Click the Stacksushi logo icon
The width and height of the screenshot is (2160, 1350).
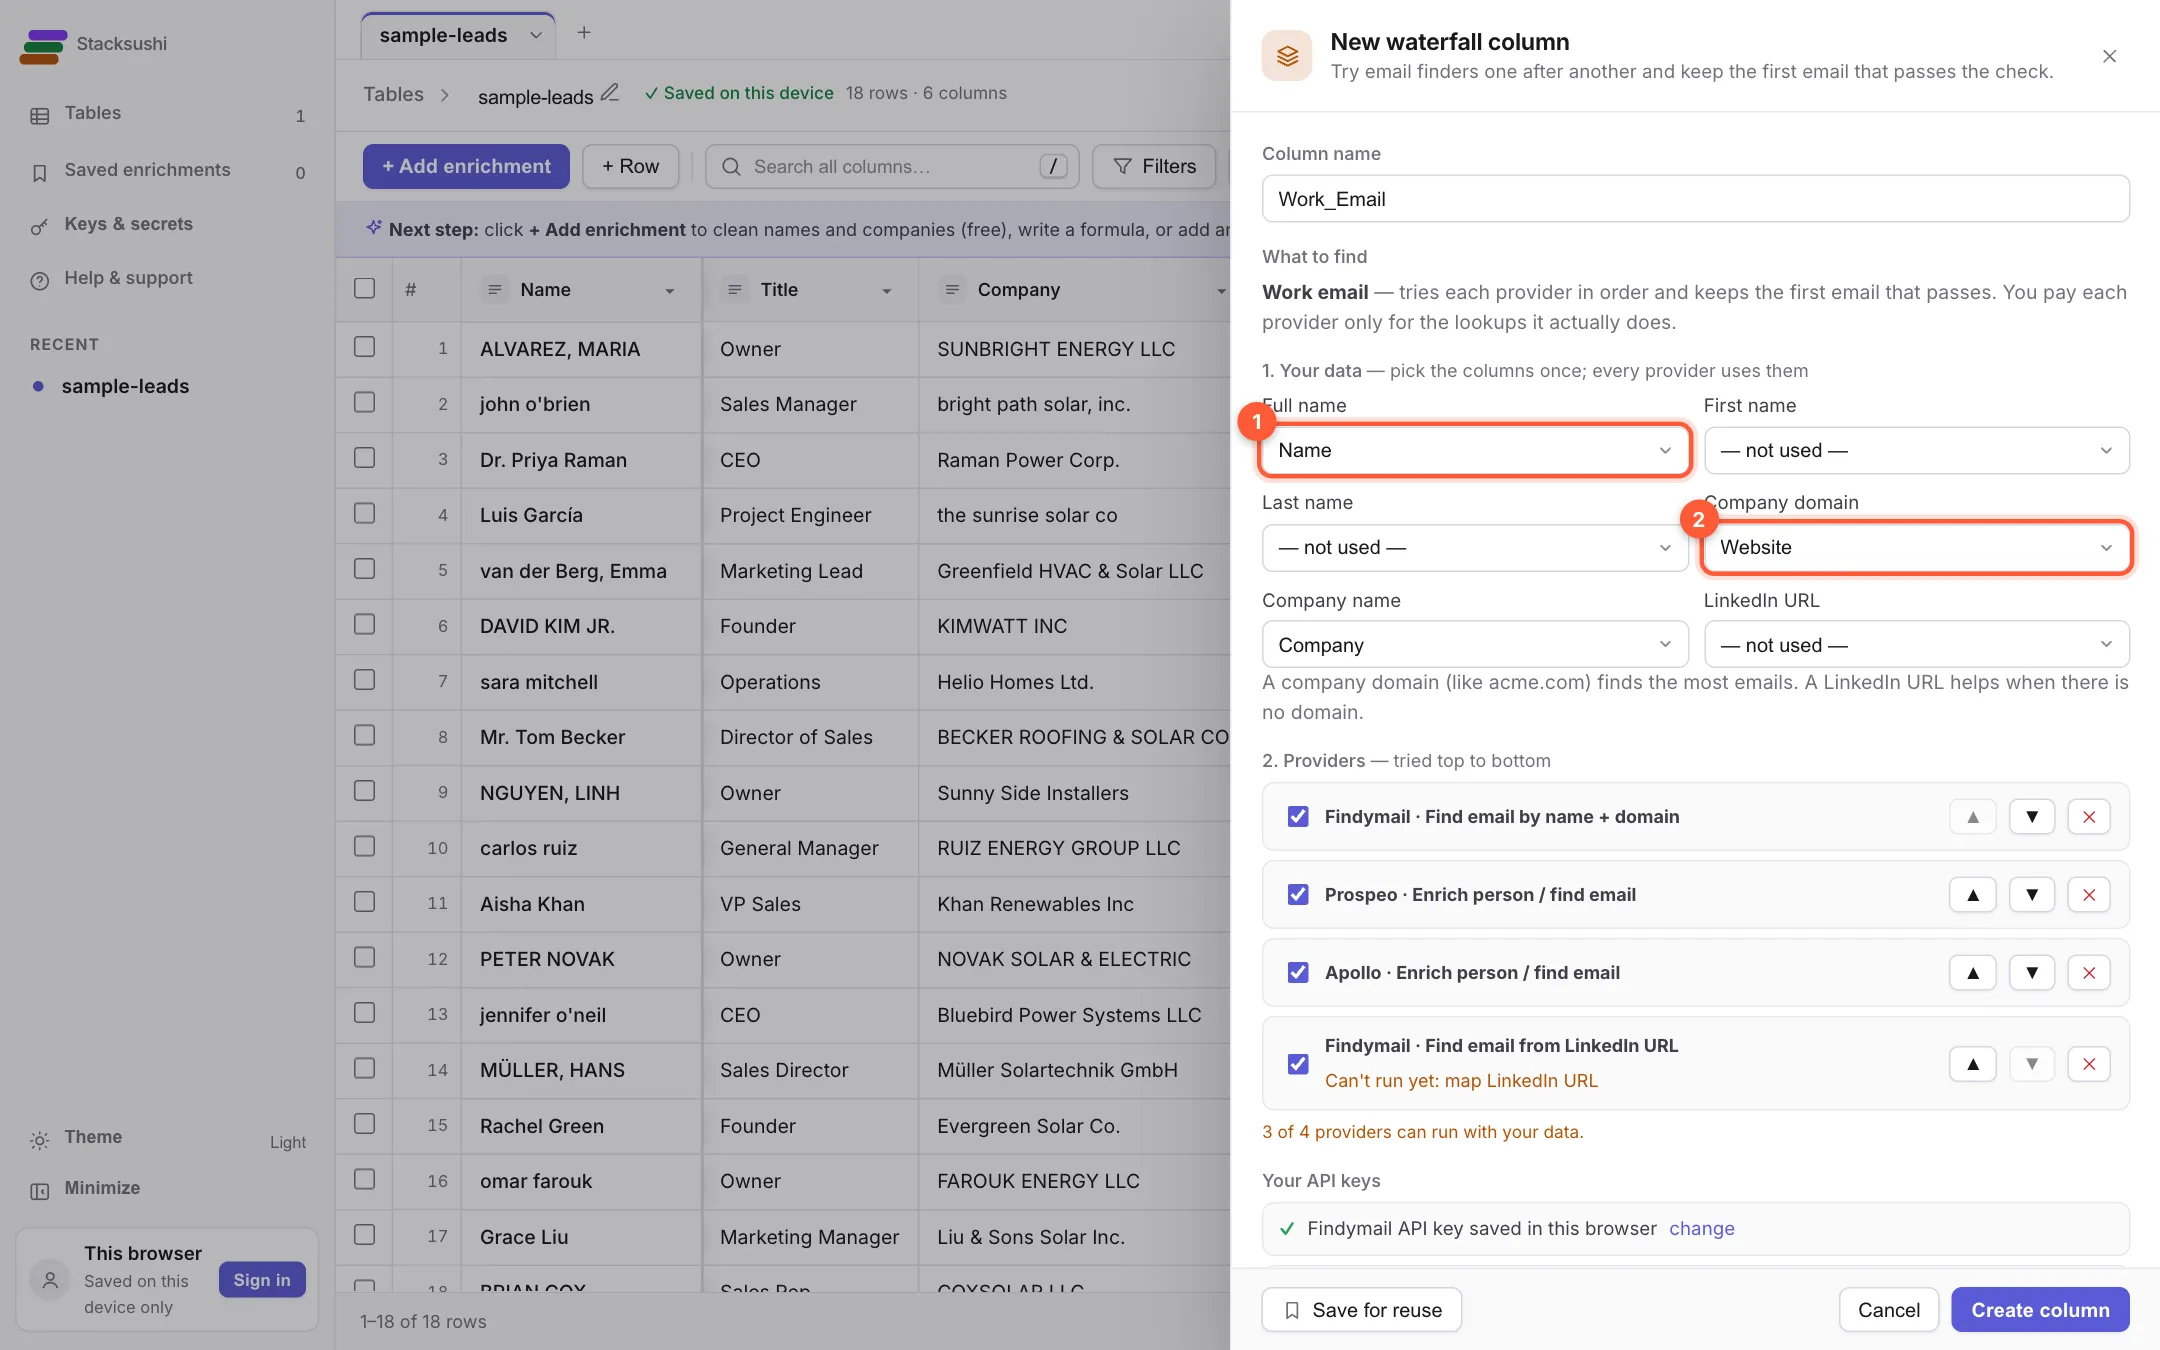[43, 45]
